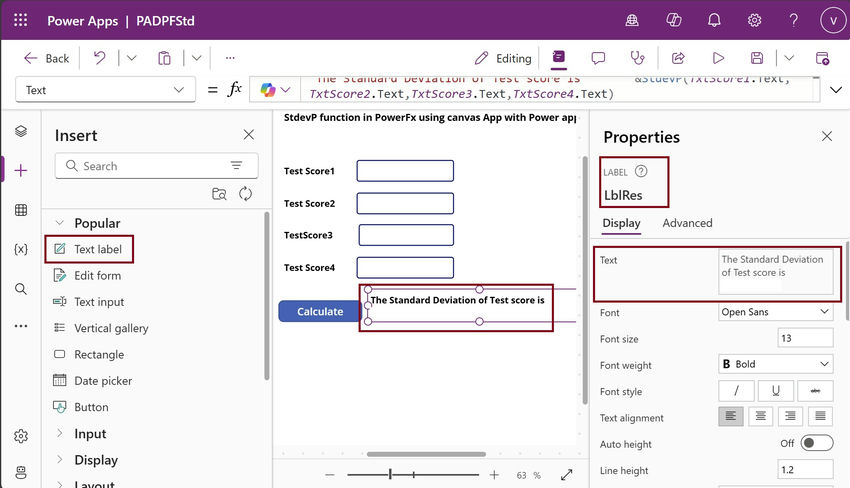The height and width of the screenshot is (488, 850).
Task: Expand the formula bar chevron
Action: click(x=835, y=89)
